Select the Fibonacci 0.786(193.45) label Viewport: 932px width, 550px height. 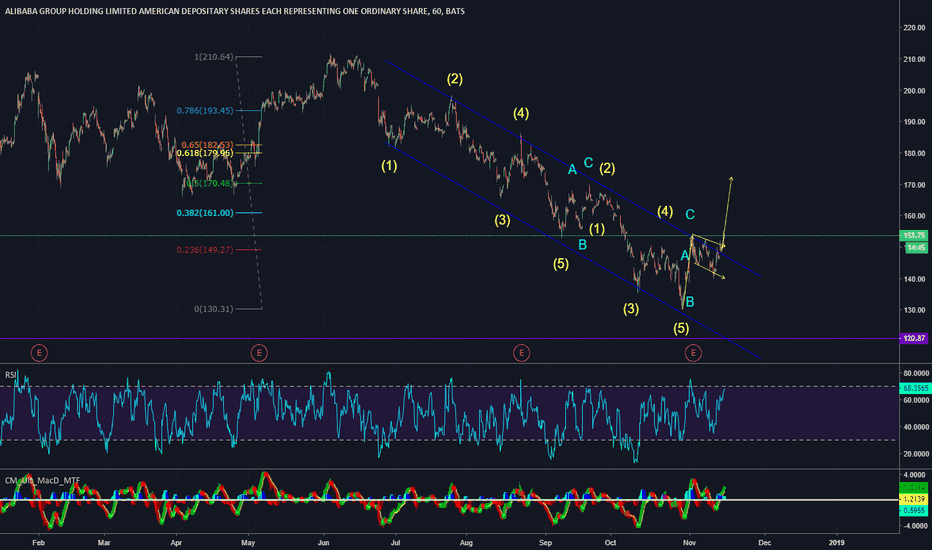[x=205, y=111]
